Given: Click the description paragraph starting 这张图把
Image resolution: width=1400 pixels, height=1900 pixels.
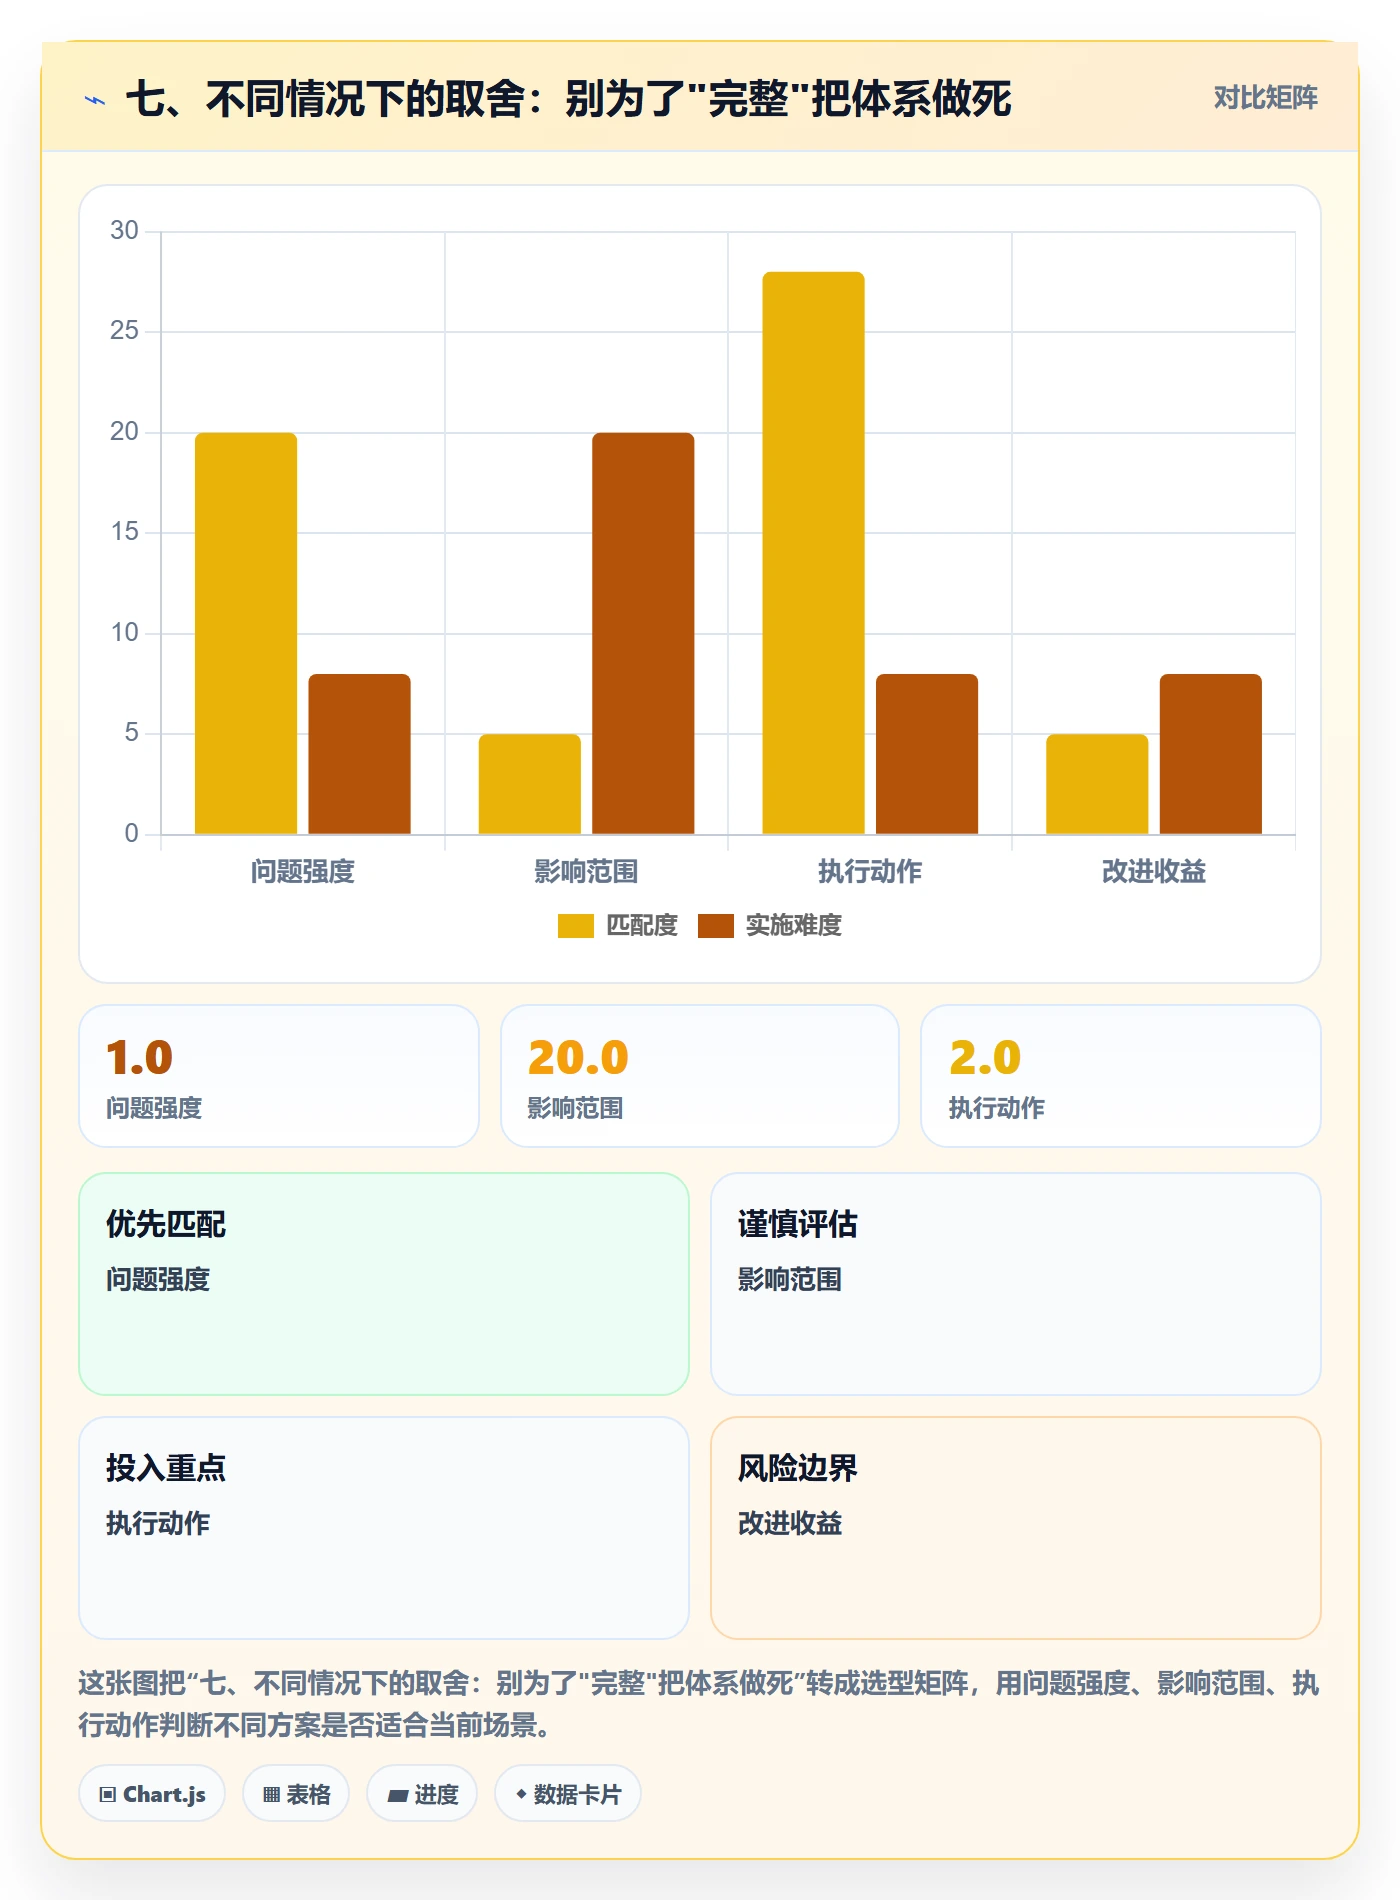Looking at the screenshot, I should point(699,1704).
